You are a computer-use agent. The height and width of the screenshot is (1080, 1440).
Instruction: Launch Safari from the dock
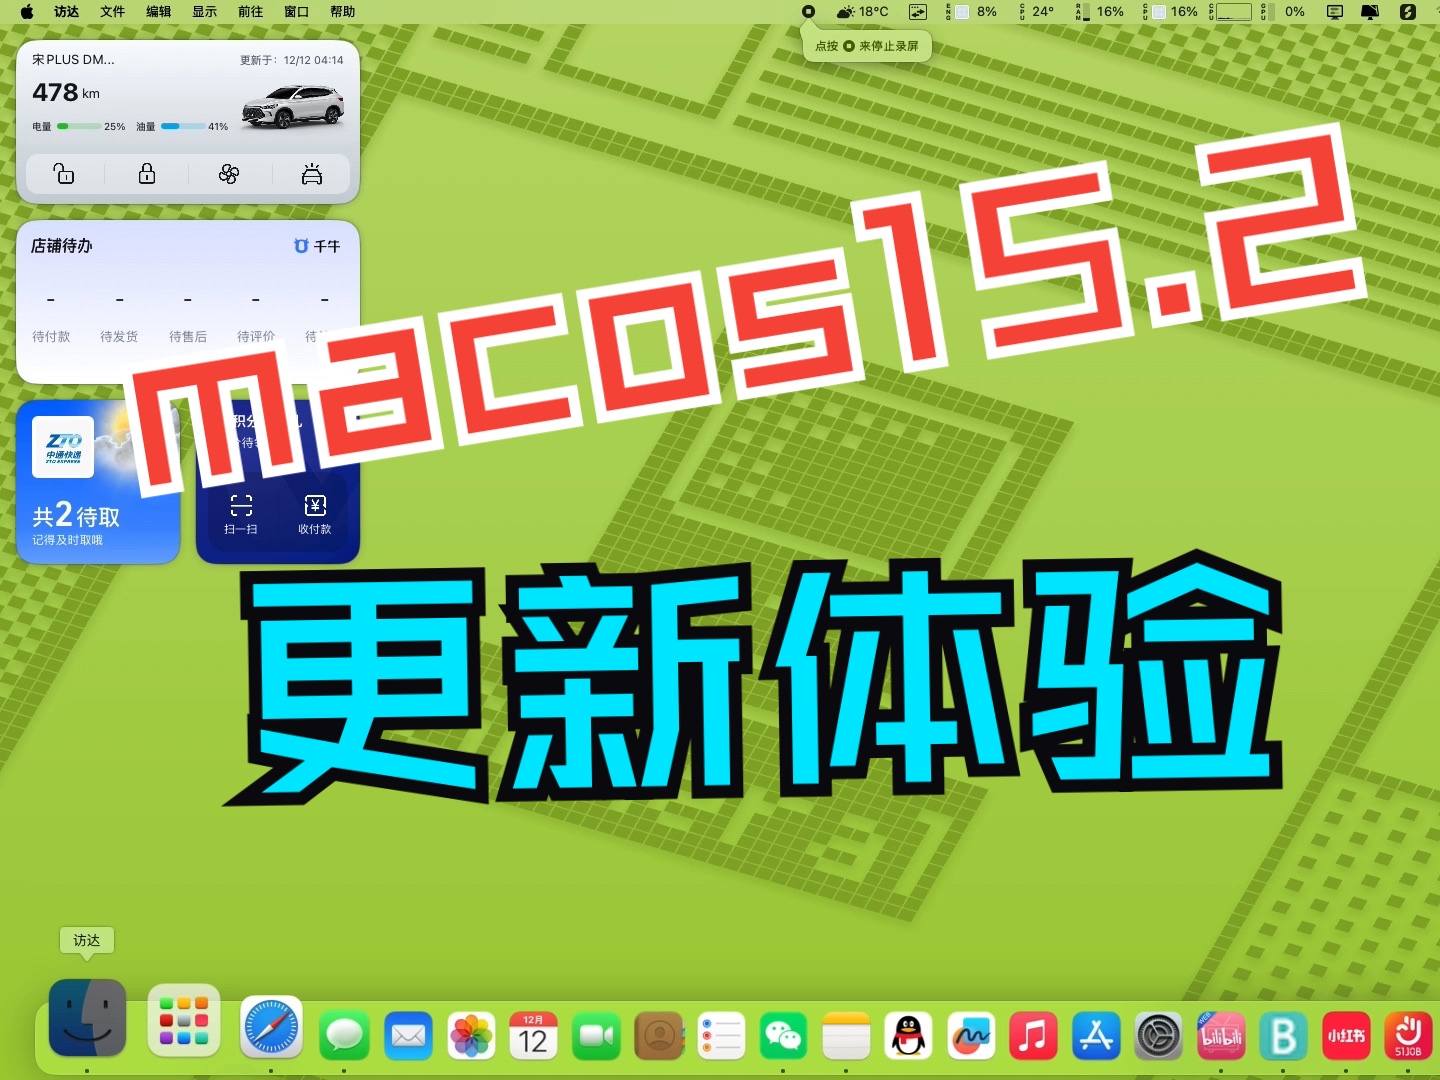pos(271,1028)
